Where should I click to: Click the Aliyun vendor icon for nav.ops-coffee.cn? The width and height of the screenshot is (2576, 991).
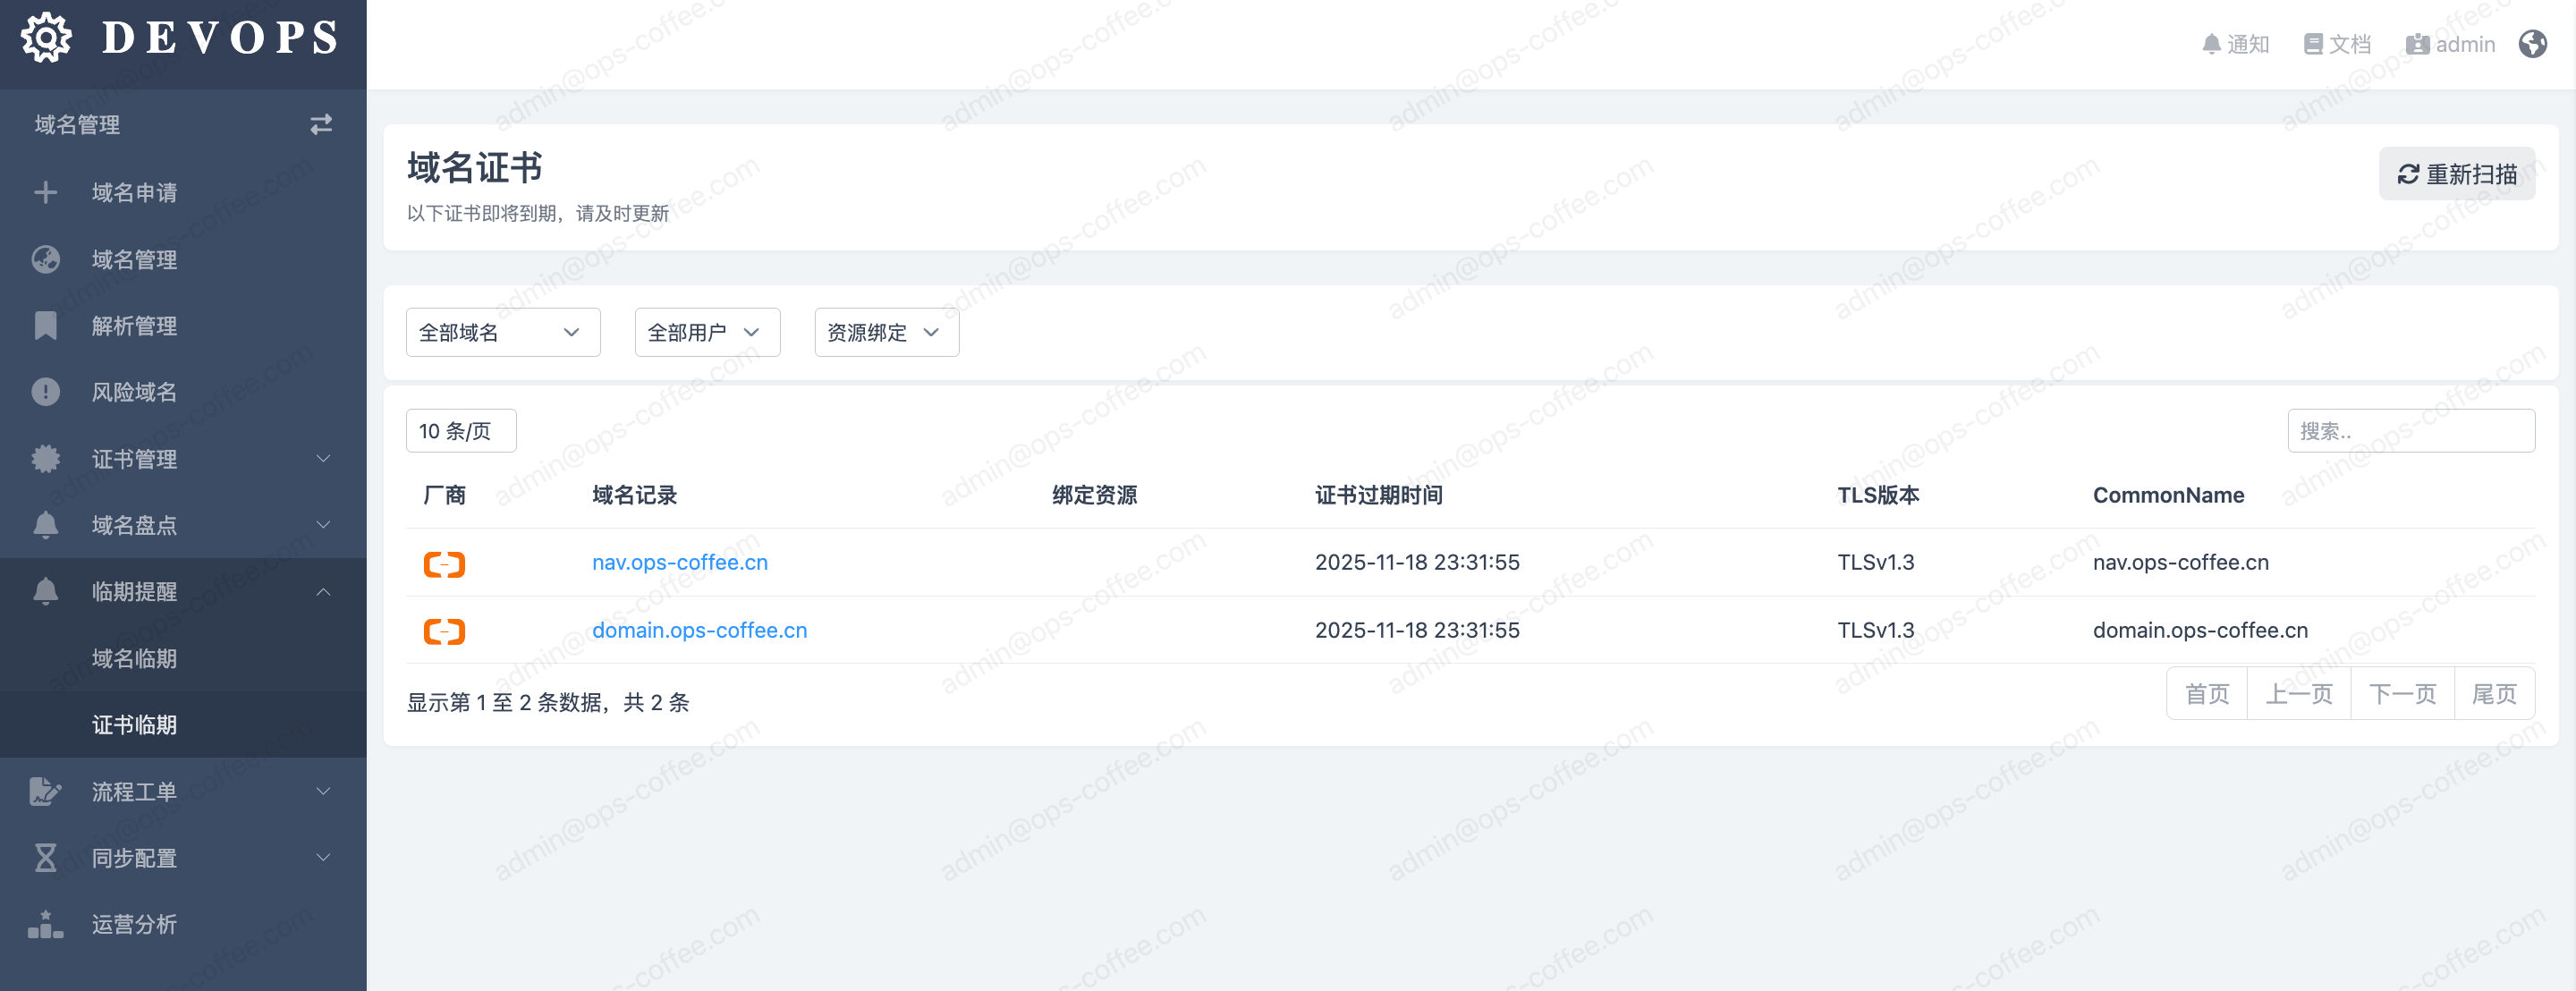444,564
